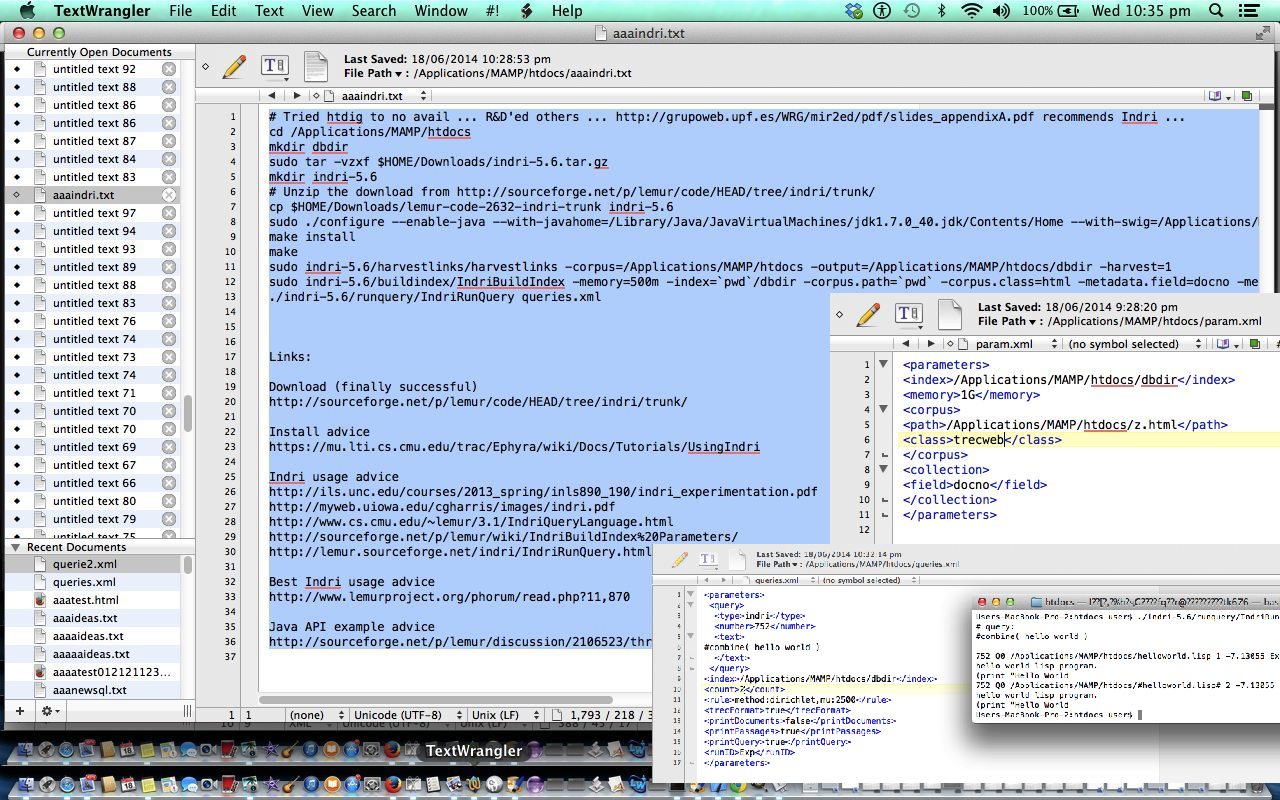1280x800 pixels.
Task: Close untitled text 97 with its X button
Action: coord(169,213)
